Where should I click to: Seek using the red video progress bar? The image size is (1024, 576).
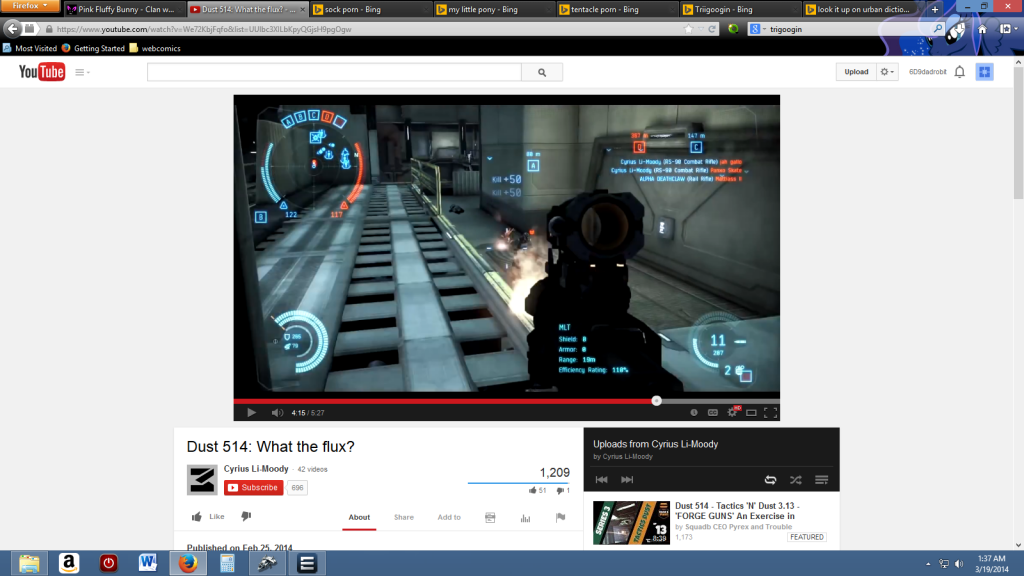click(x=507, y=401)
